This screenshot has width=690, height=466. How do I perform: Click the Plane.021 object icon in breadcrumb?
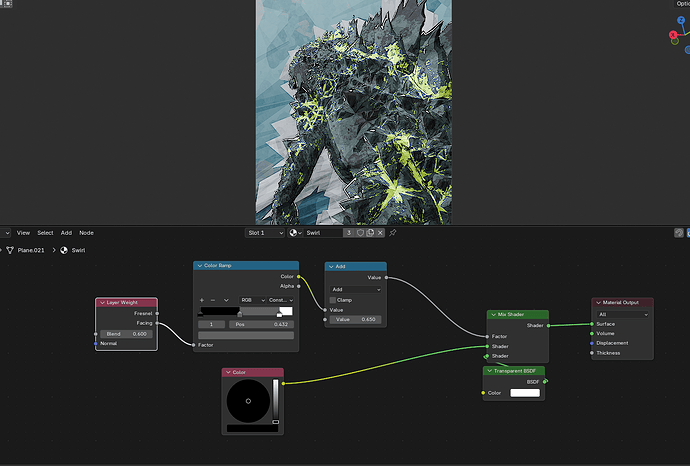click(x=10, y=250)
